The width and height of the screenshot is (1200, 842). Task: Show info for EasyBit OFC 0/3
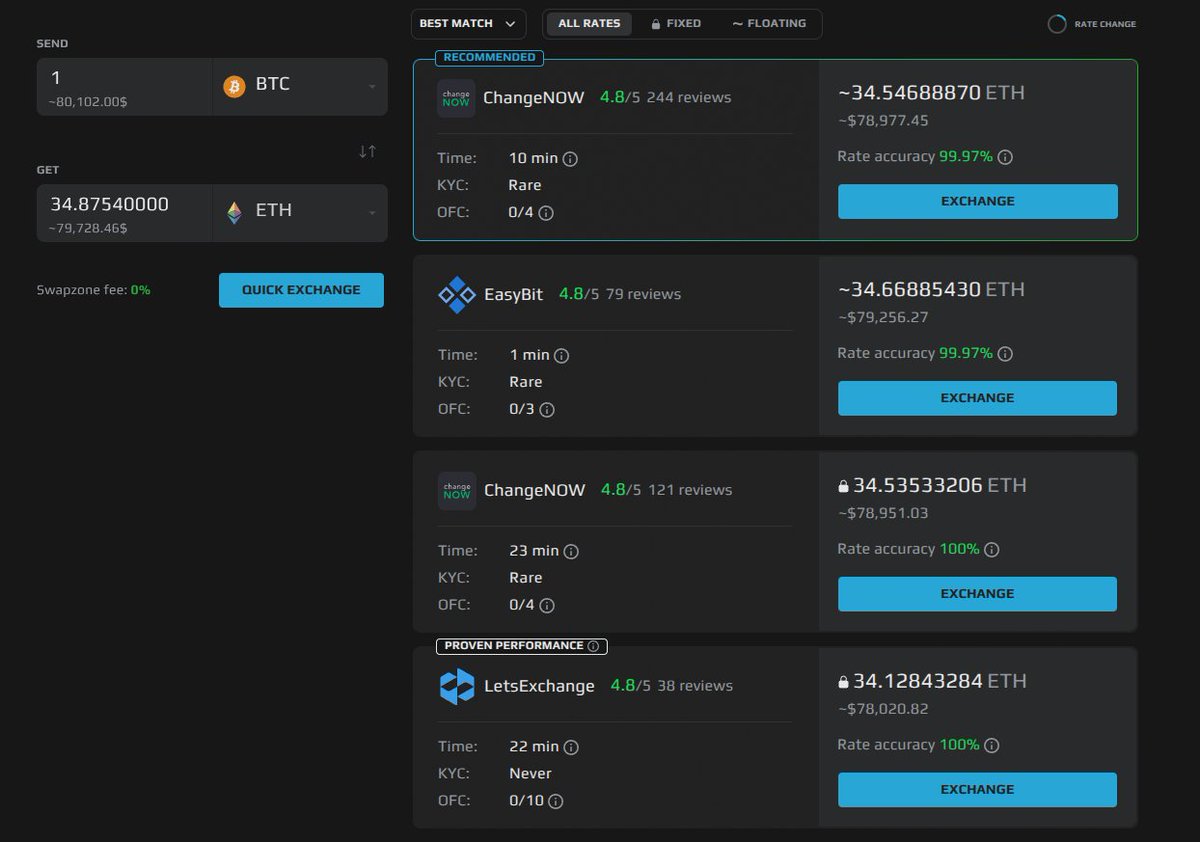point(546,409)
